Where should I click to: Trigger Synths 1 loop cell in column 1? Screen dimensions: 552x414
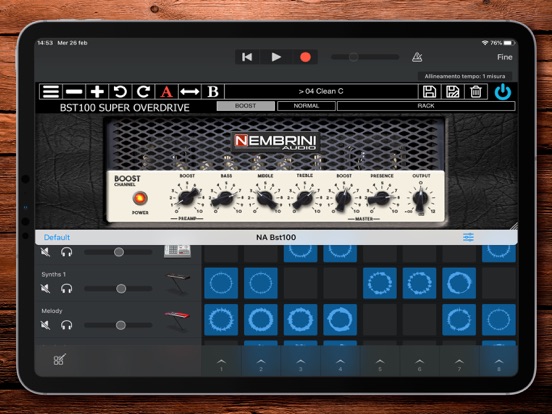[x=221, y=283]
